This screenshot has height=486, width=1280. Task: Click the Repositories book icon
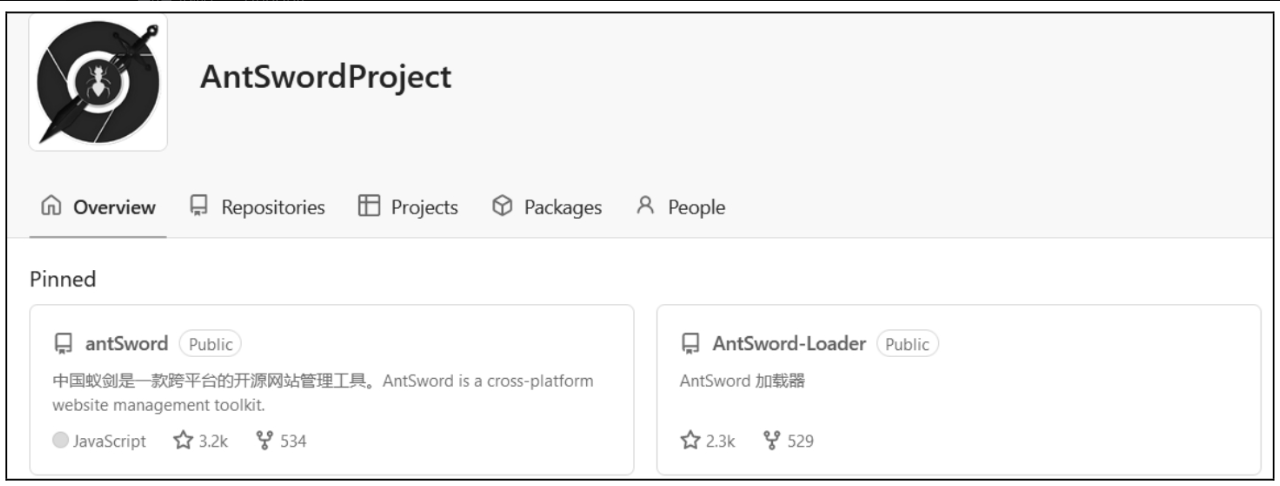[198, 207]
